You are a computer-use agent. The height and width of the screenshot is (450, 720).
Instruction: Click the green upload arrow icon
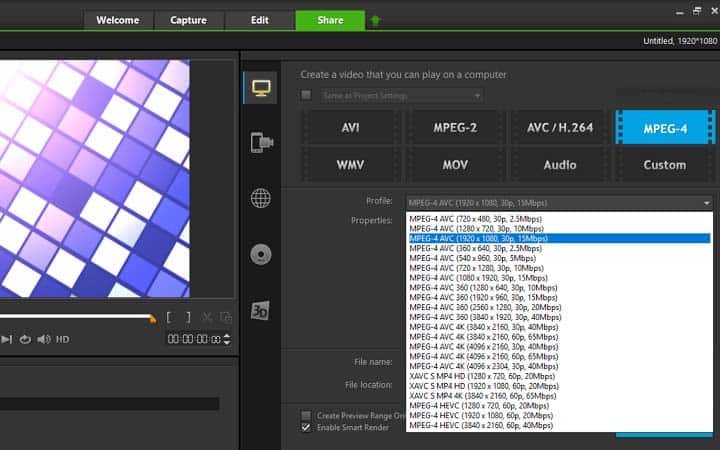pyautogui.click(x=375, y=20)
